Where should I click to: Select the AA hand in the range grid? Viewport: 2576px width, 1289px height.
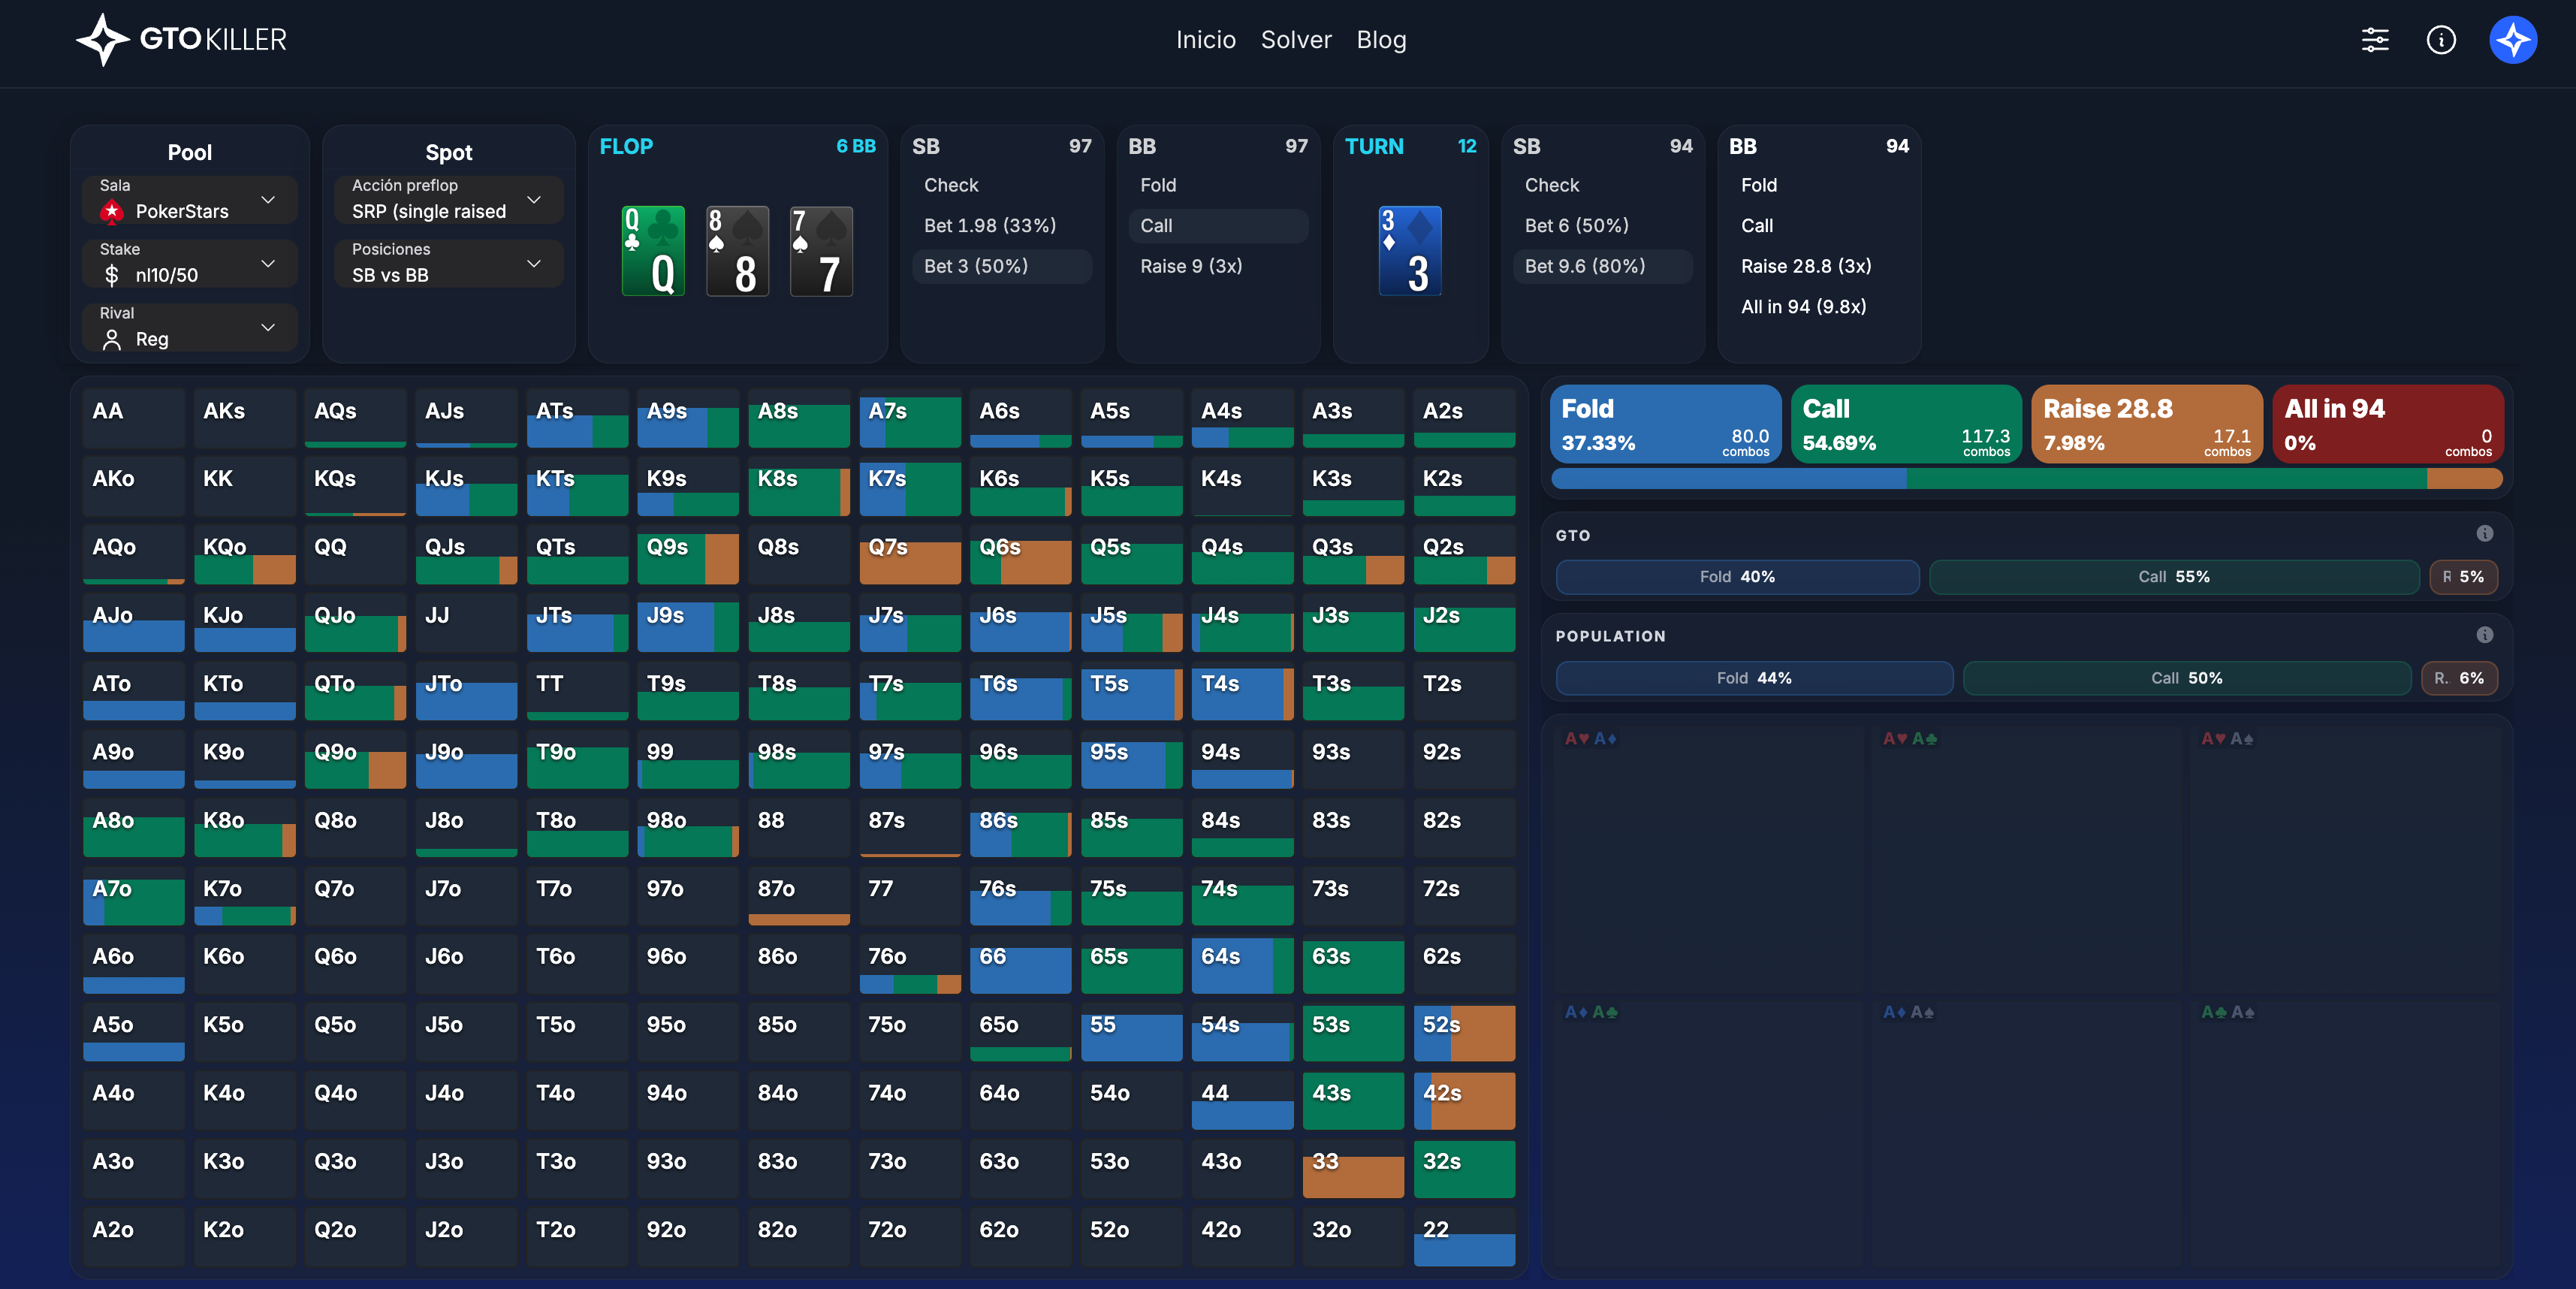133,417
